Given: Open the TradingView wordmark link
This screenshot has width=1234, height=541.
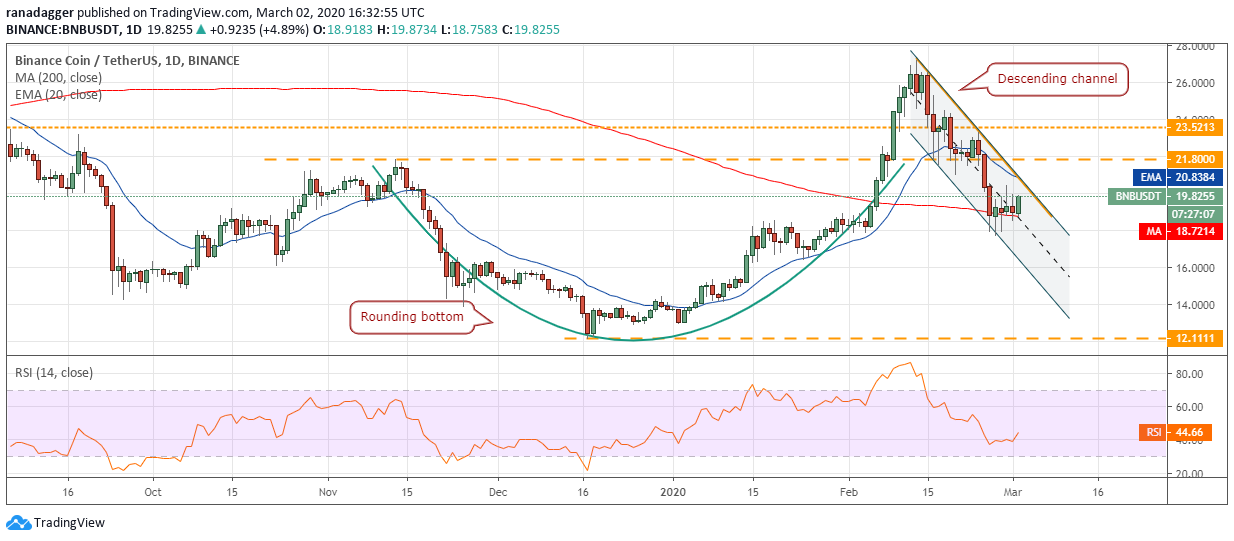Looking at the screenshot, I should tap(69, 522).
